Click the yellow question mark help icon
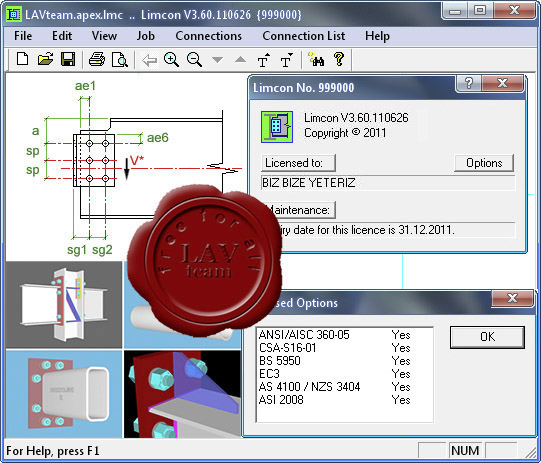This screenshot has height=463, width=541. click(x=339, y=59)
